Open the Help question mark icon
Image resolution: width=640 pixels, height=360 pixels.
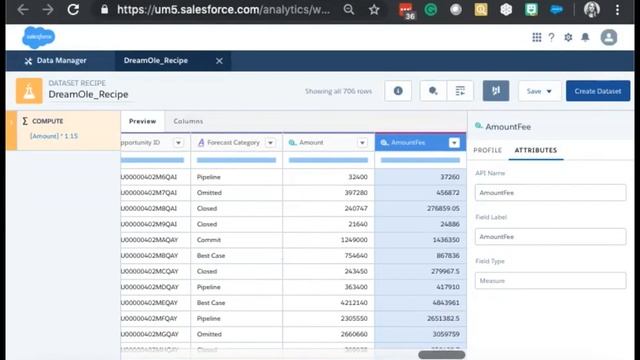(551, 38)
